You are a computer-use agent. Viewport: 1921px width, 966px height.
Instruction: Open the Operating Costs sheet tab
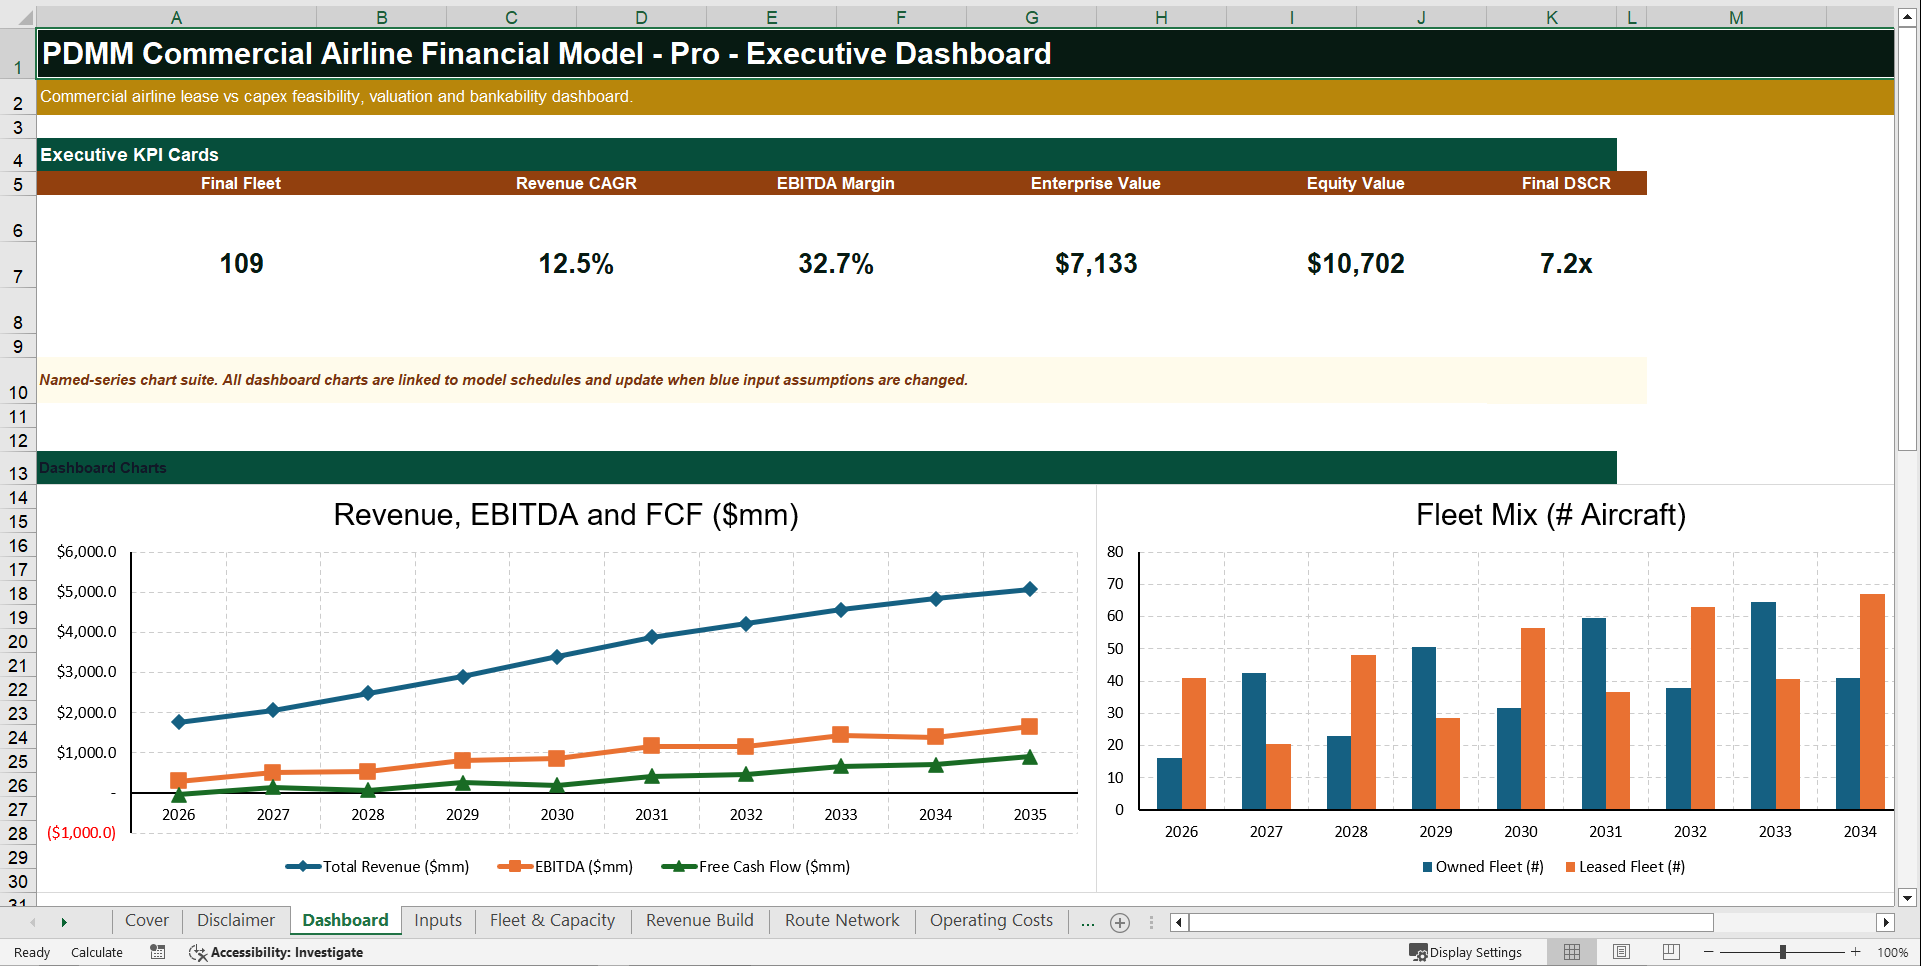(991, 920)
